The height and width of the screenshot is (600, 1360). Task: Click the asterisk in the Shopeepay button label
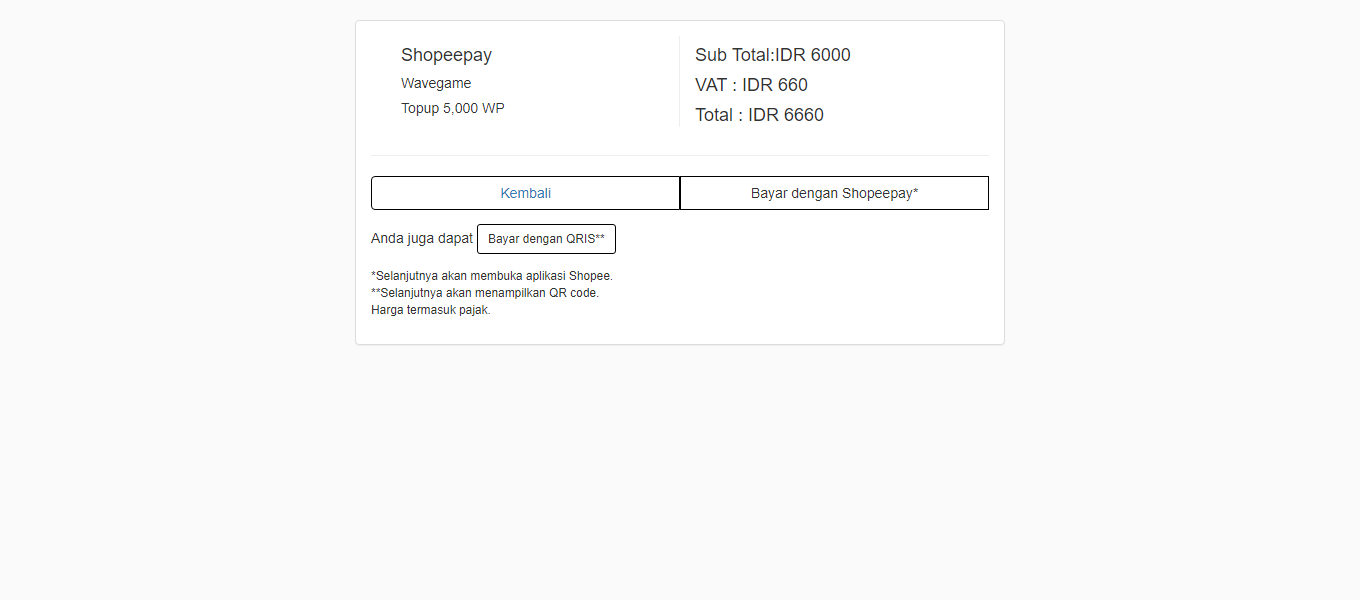[915, 192]
